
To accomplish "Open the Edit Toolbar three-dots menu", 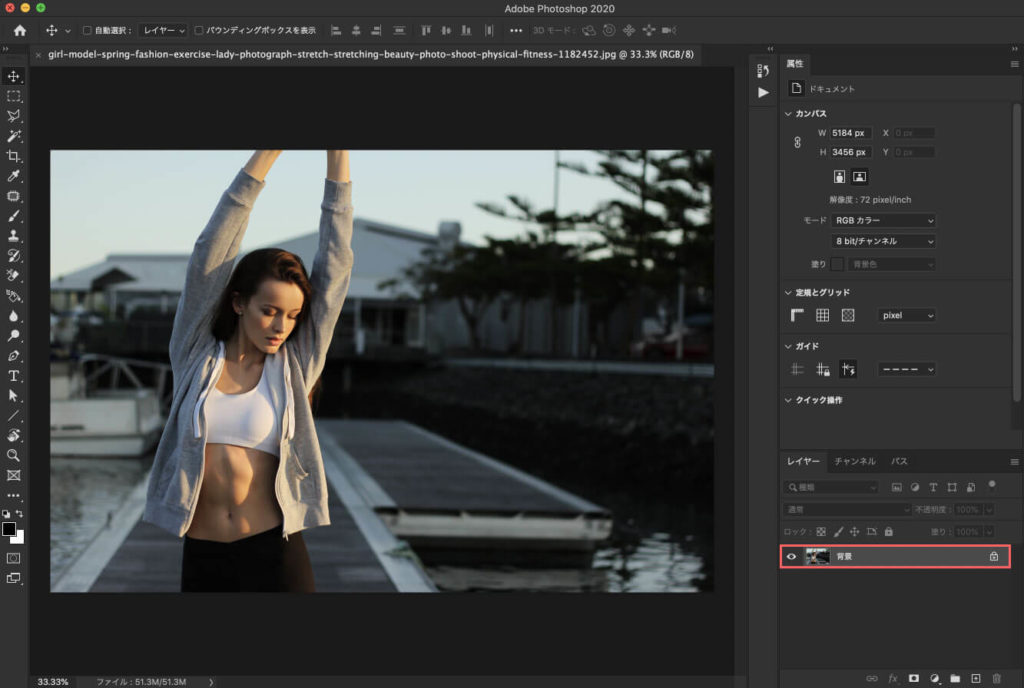I will [13, 495].
